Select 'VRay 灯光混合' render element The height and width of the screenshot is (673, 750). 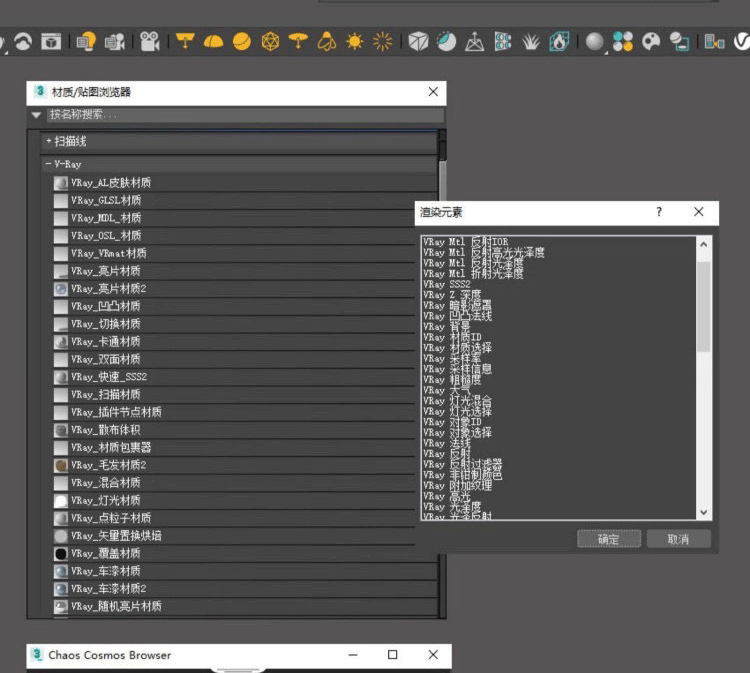click(x=457, y=401)
